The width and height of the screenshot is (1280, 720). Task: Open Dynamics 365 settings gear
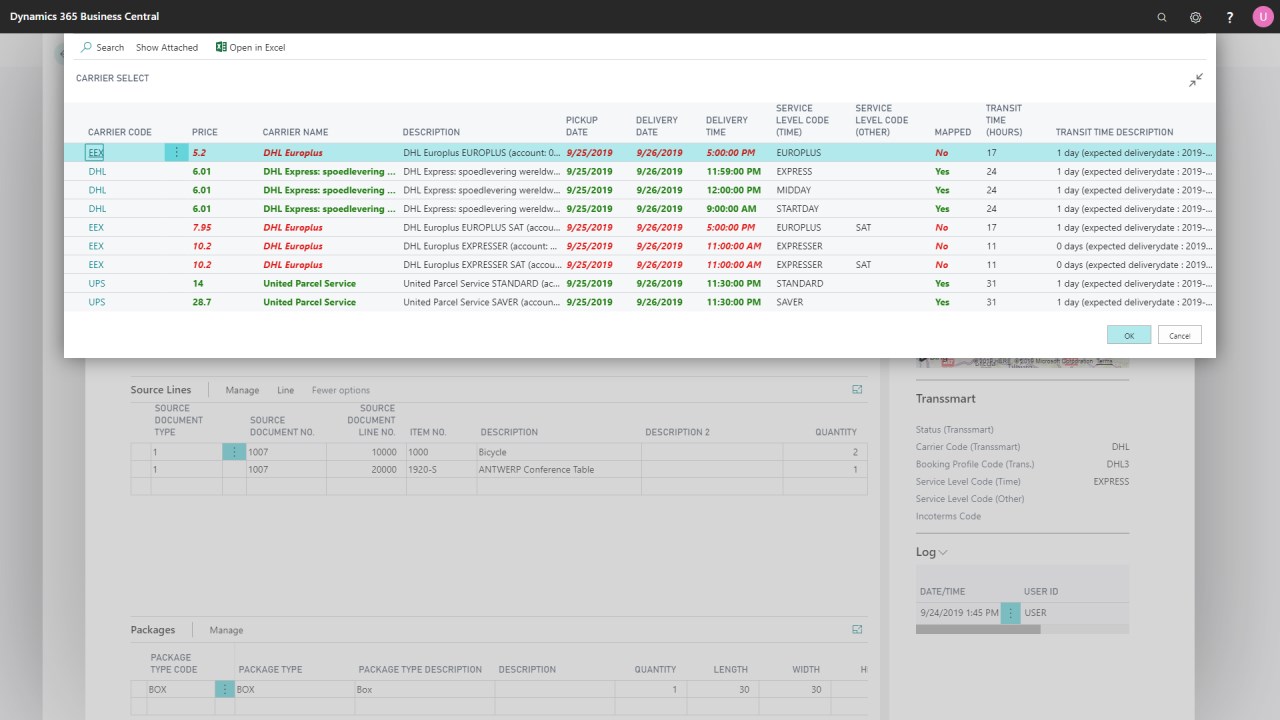(x=1195, y=17)
